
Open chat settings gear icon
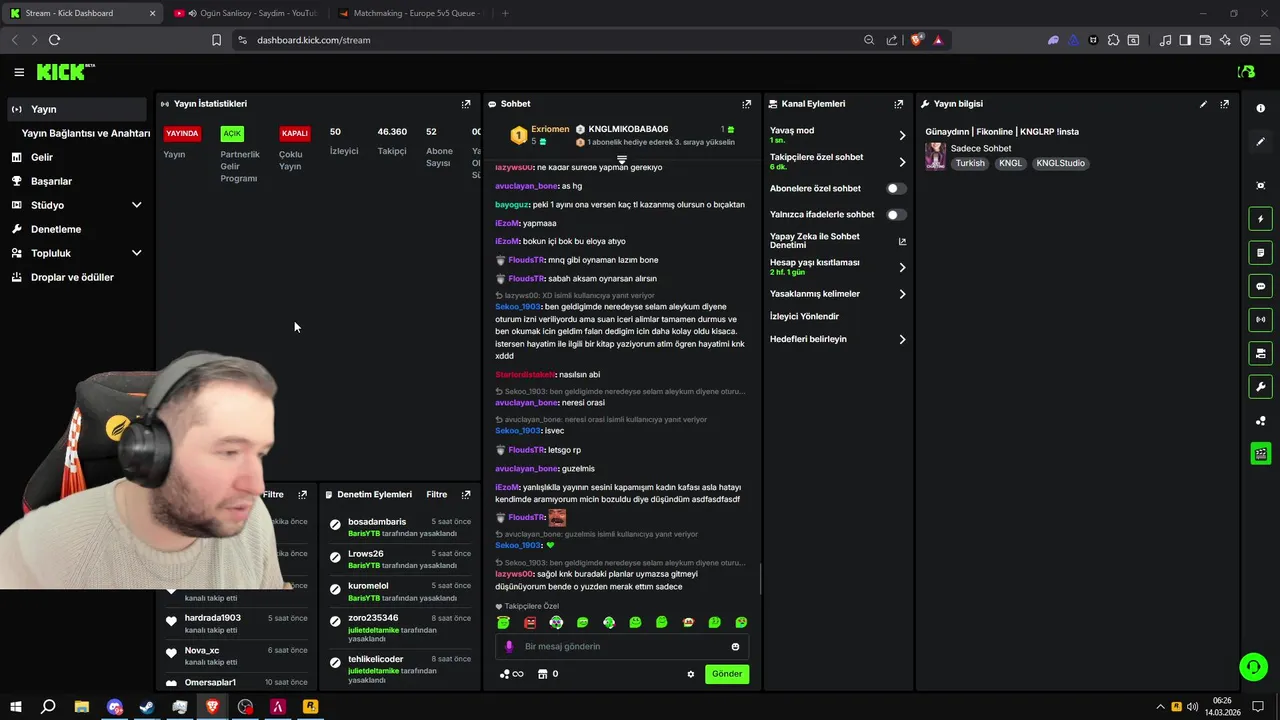pos(690,674)
